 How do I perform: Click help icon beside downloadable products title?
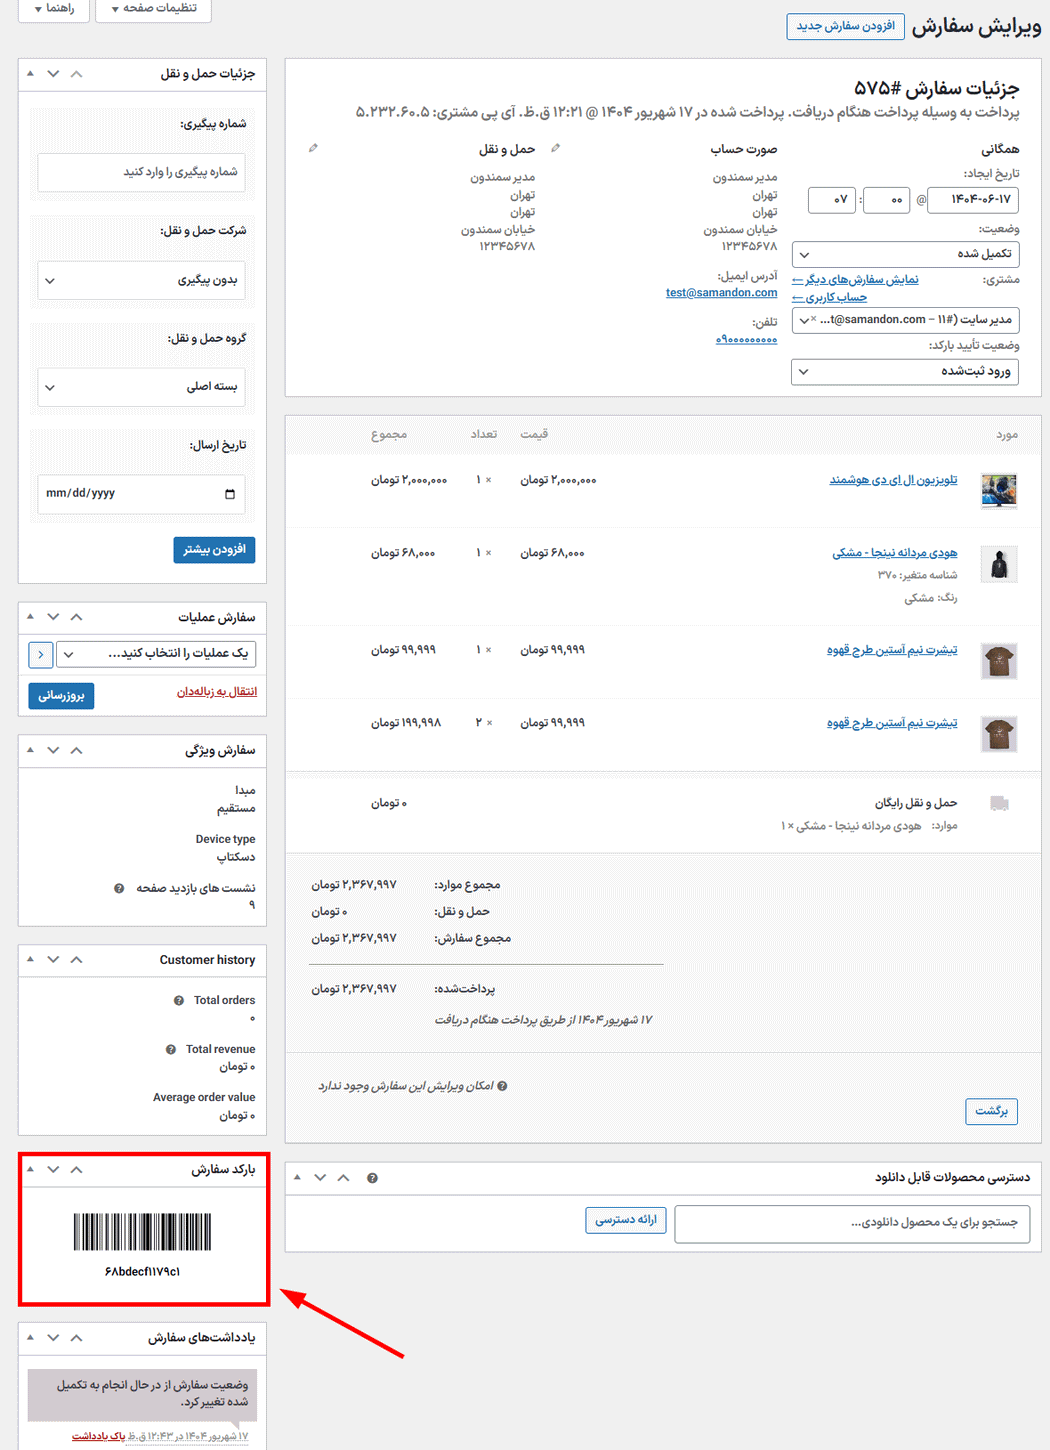pyautogui.click(x=372, y=1178)
